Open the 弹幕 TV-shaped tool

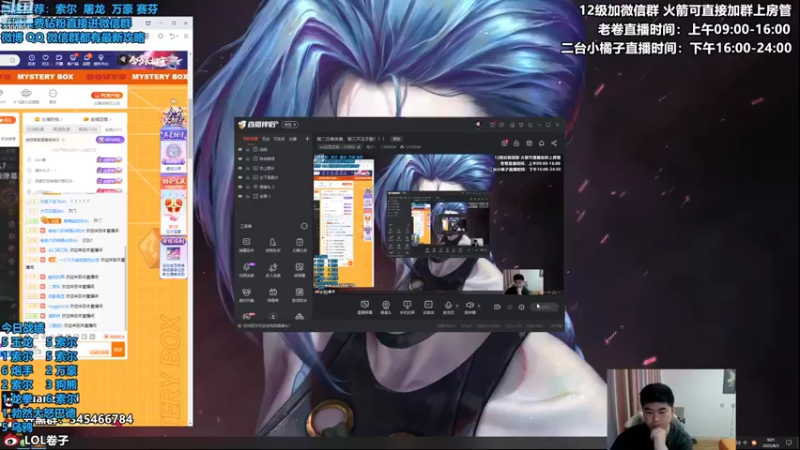(x=273, y=294)
